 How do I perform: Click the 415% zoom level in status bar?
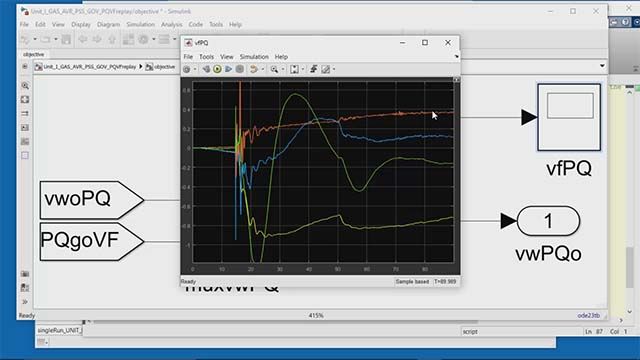coord(316,316)
